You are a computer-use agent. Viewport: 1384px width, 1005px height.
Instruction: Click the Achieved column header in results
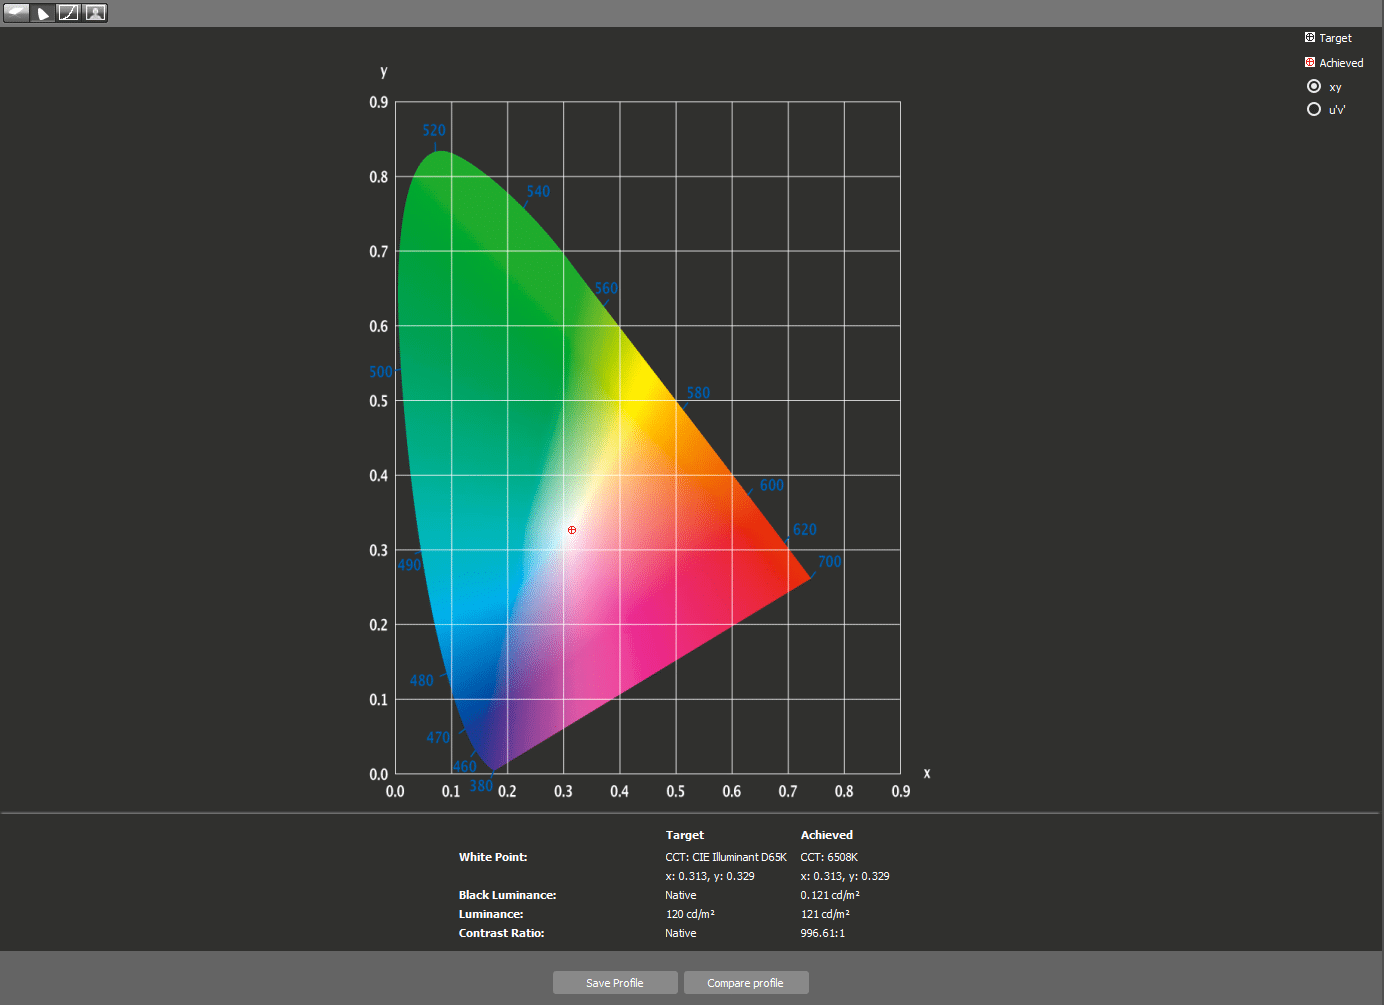pyautogui.click(x=826, y=835)
